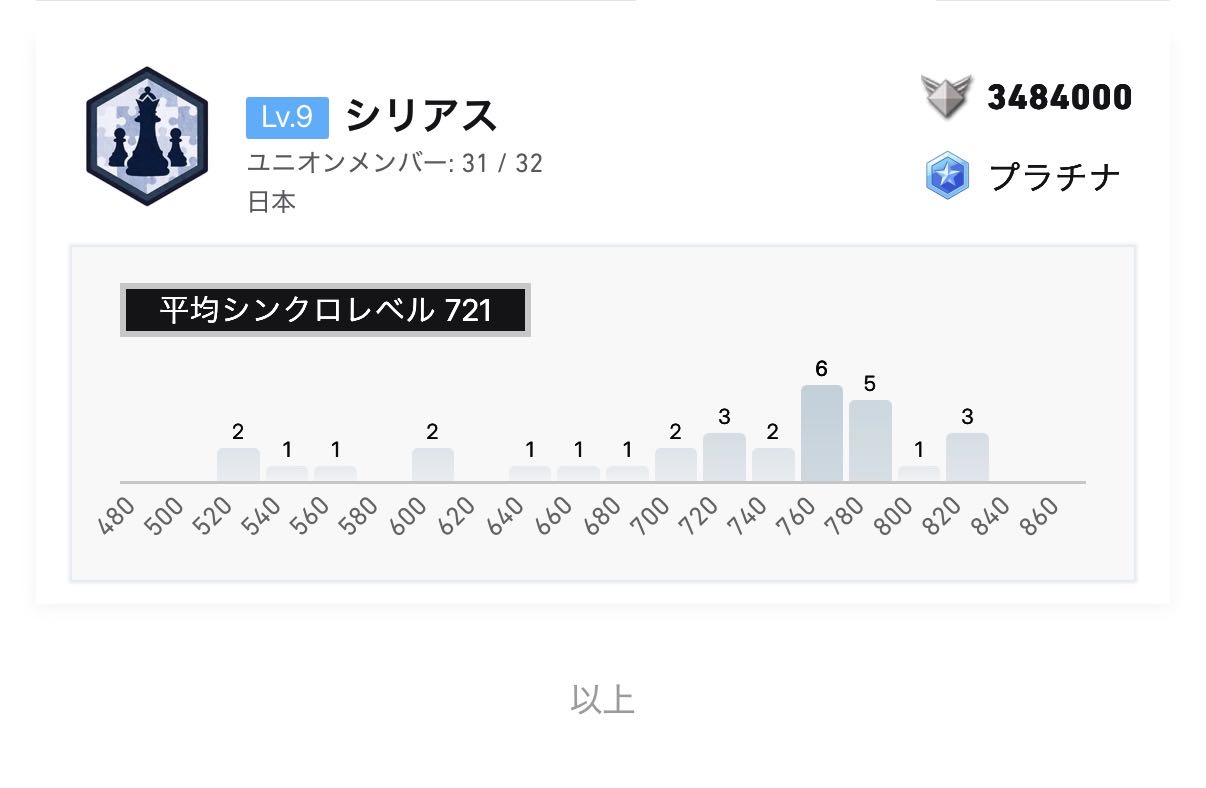This screenshot has width=1206, height=788.
Task: Click the silver winged power icon
Action: pos(945,98)
